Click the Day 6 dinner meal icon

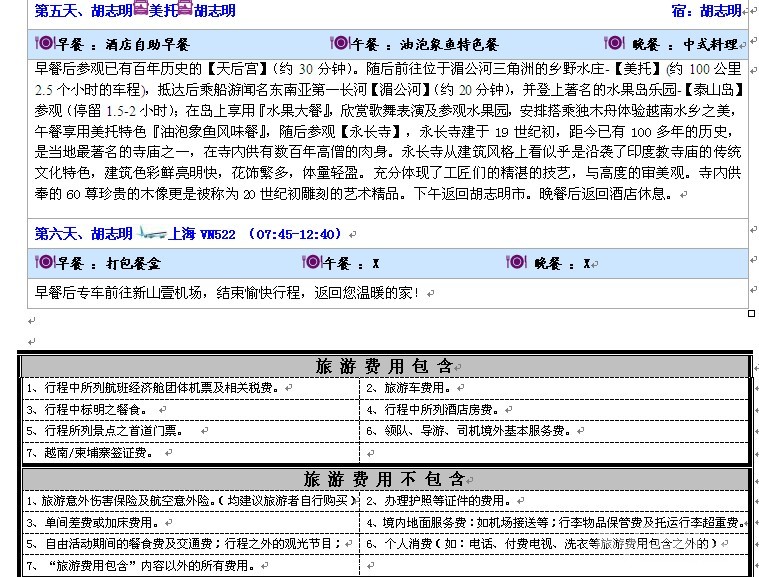[516, 263]
